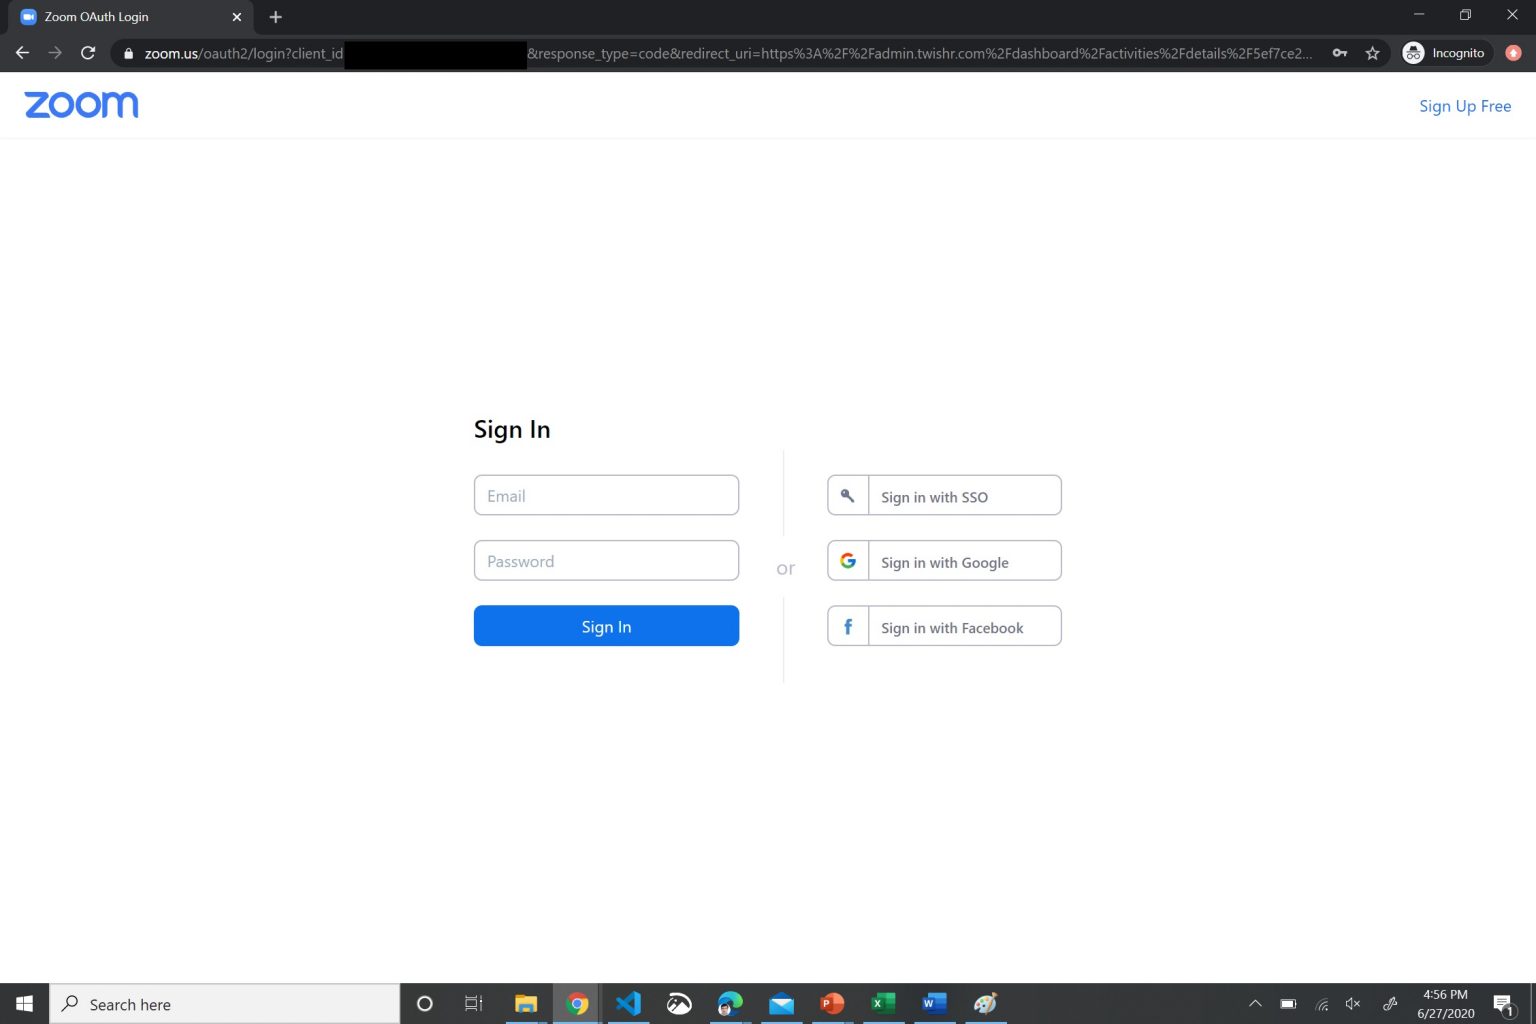Open Word from taskbar
The image size is (1536, 1024).
coord(934,1004)
